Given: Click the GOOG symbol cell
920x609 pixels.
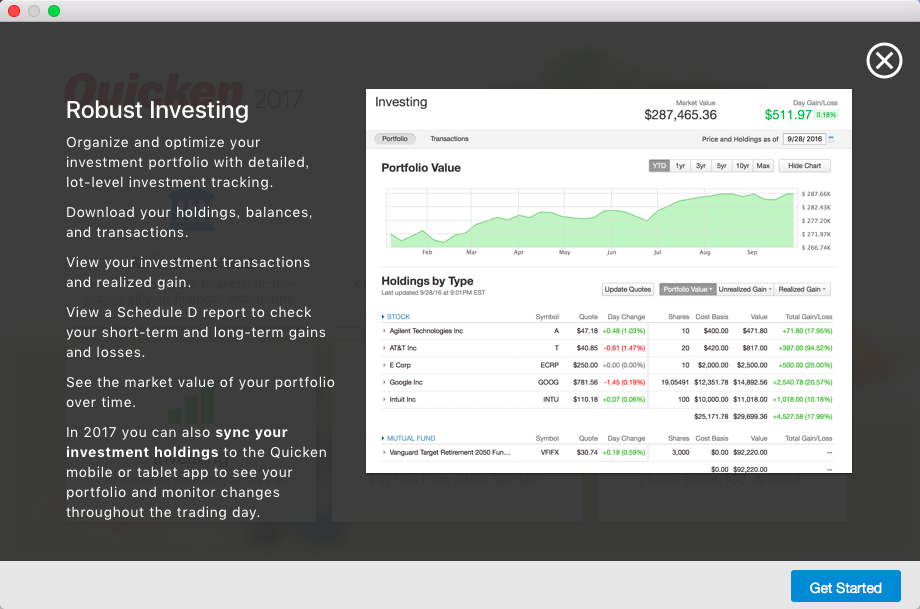Looking at the screenshot, I should [x=548, y=382].
